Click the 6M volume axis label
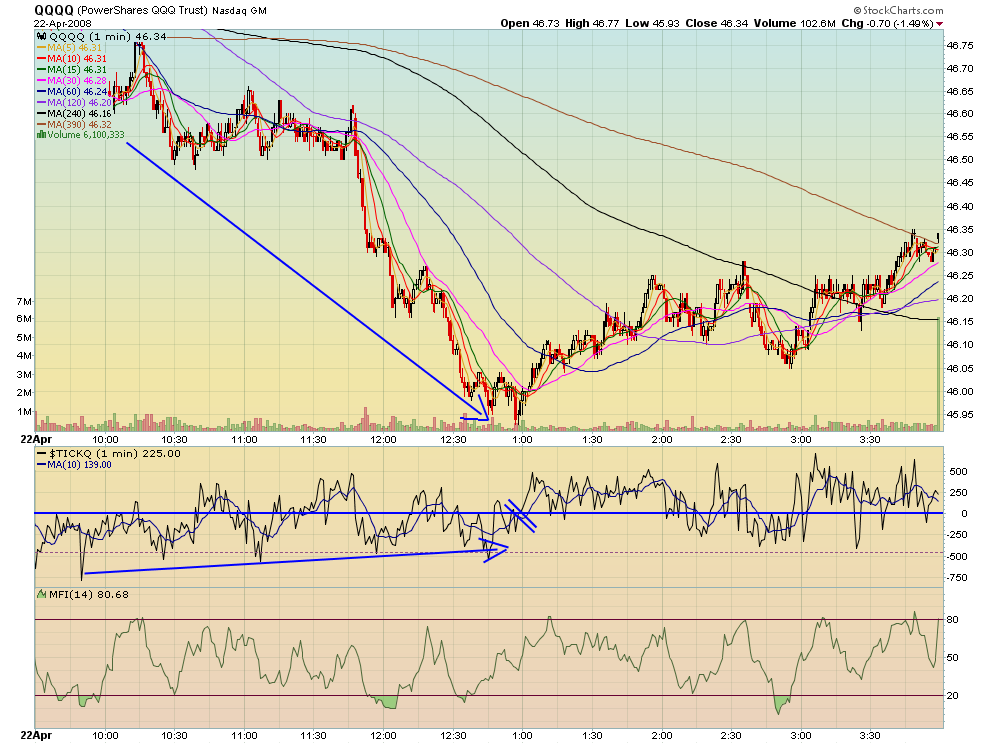990x744 pixels. click(23, 319)
